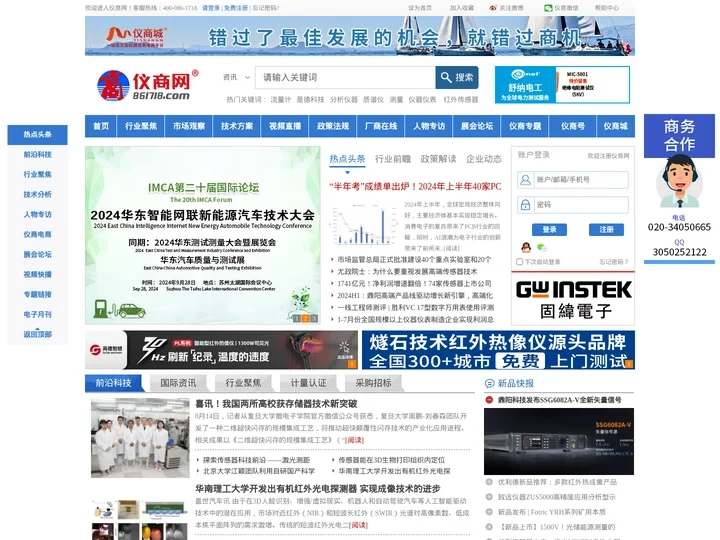
Task: Switch to 采购招标 tab
Action: click(373, 383)
